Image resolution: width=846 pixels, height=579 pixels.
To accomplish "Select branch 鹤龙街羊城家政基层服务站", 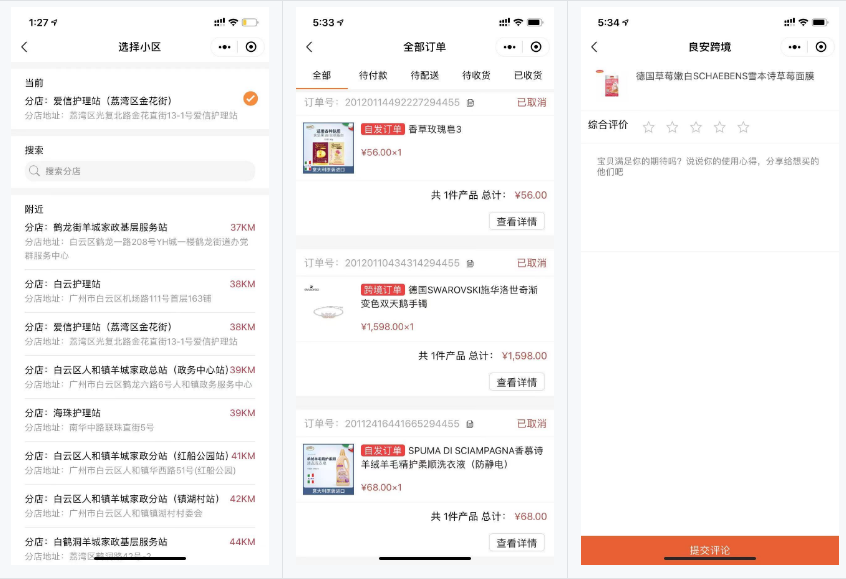I will point(140,241).
